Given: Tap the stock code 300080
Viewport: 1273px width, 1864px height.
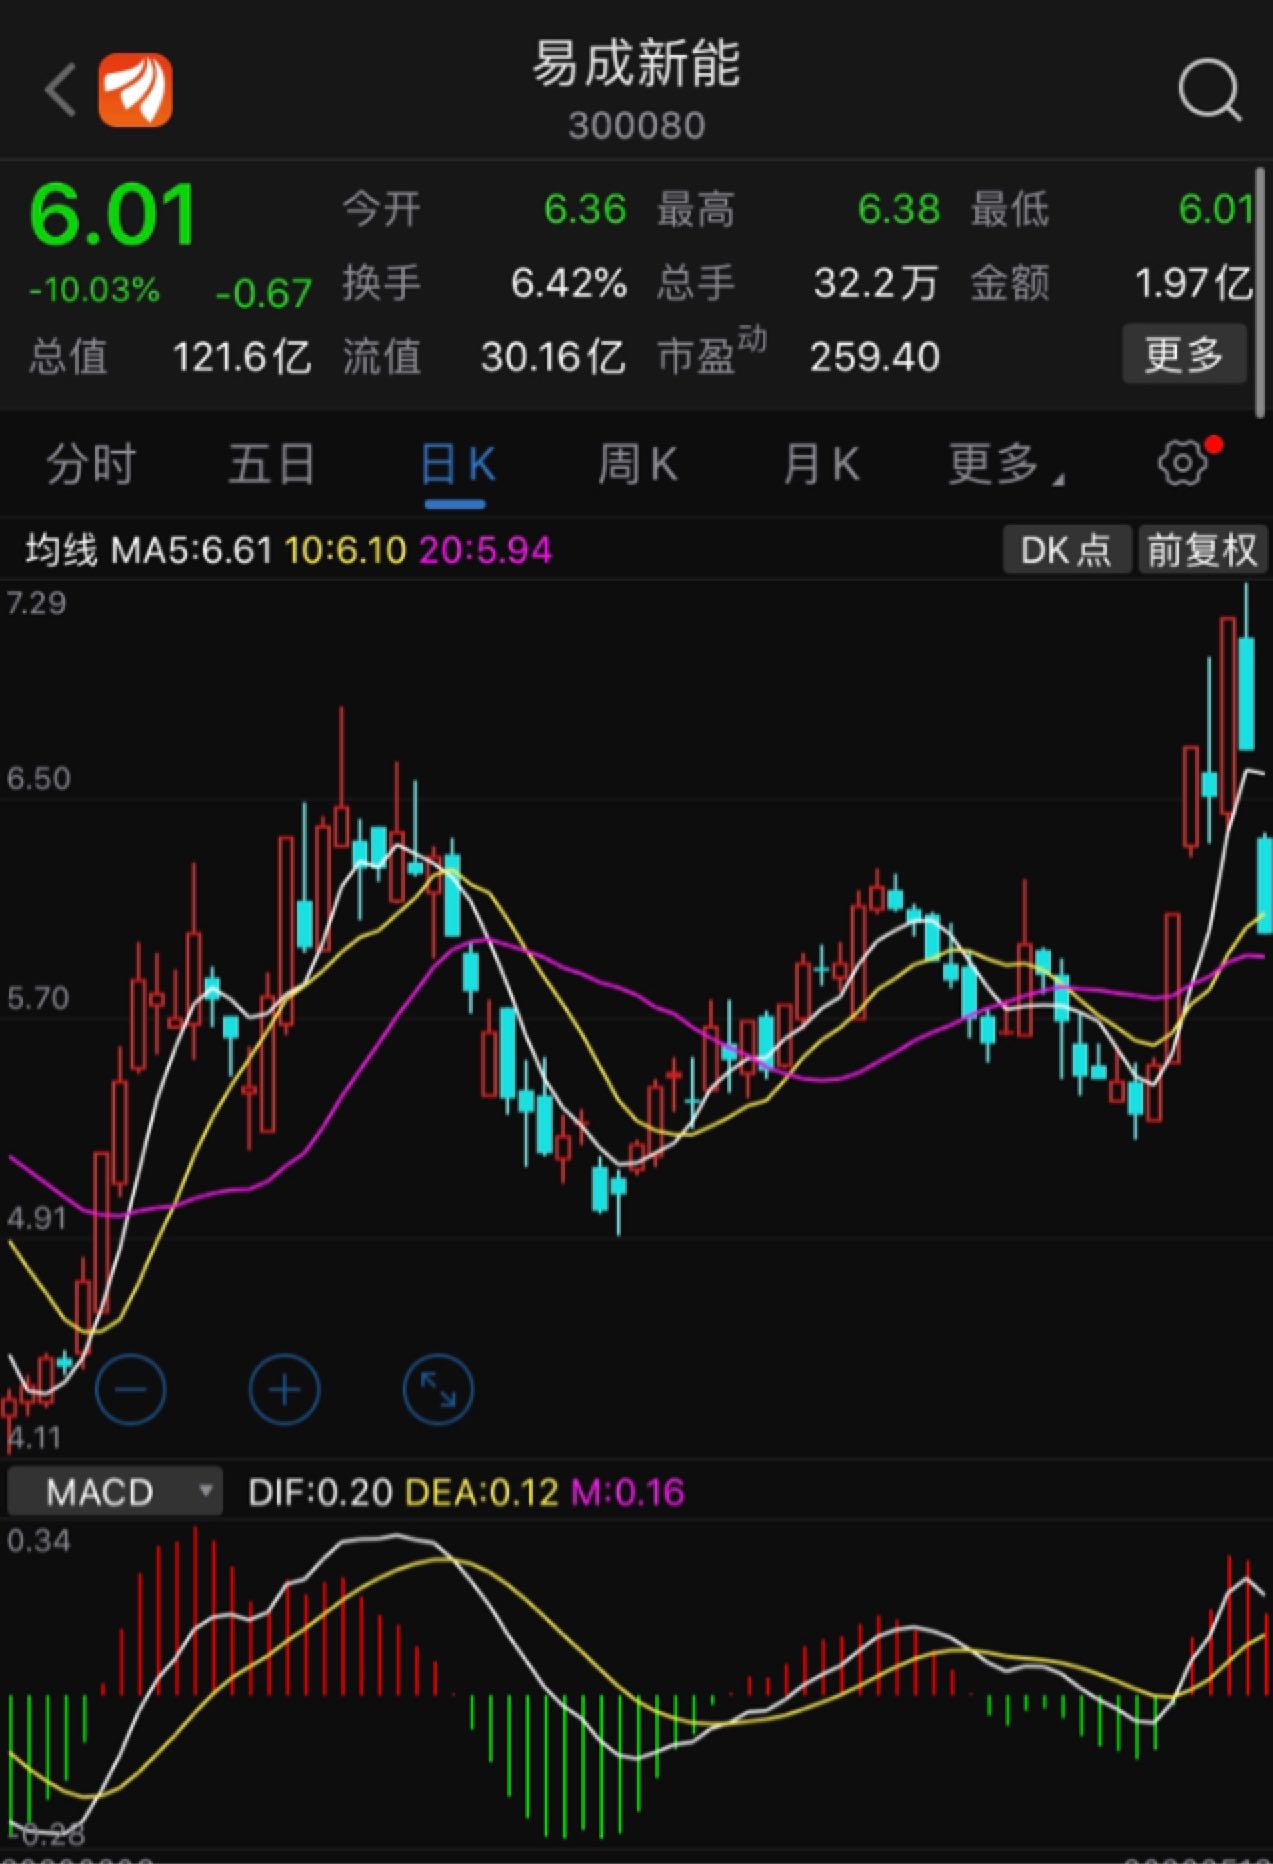Looking at the screenshot, I should [637, 126].
